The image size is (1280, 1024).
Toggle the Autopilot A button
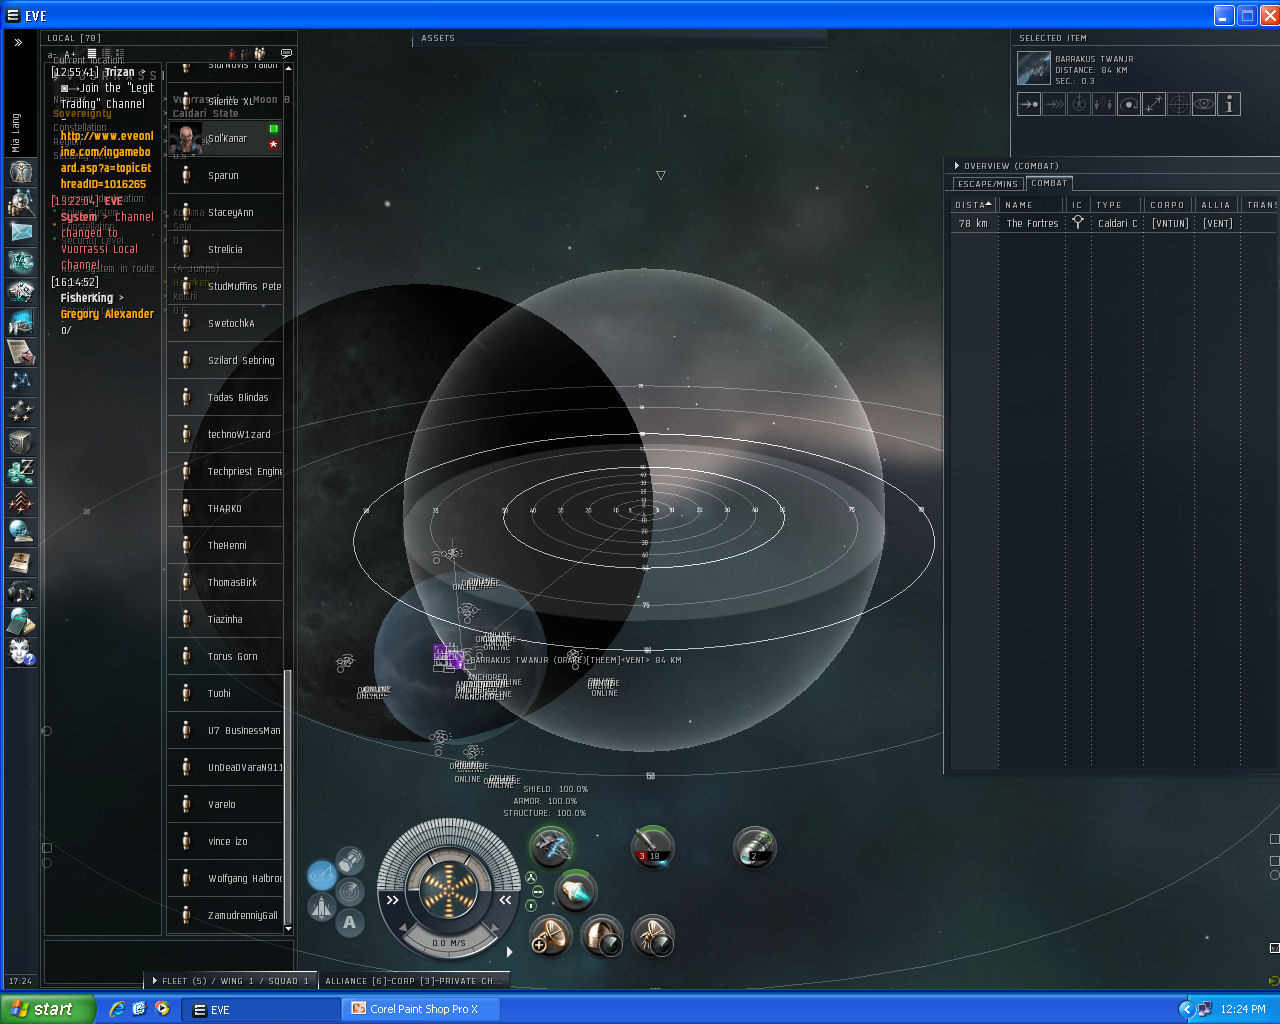pyautogui.click(x=350, y=922)
